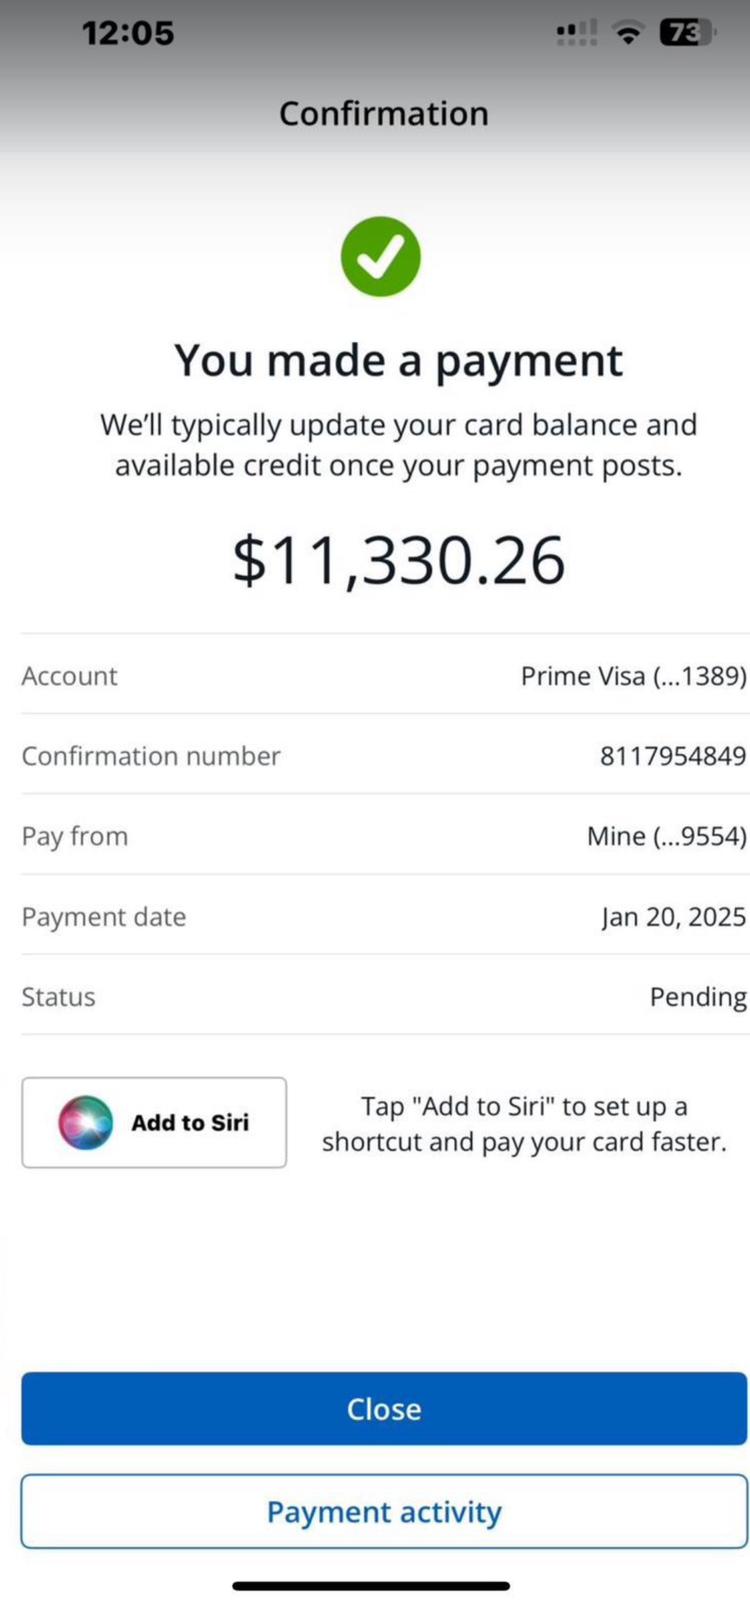Tap the Jan 20, 2025 payment date
The height and width of the screenshot is (1600, 750).
point(673,917)
